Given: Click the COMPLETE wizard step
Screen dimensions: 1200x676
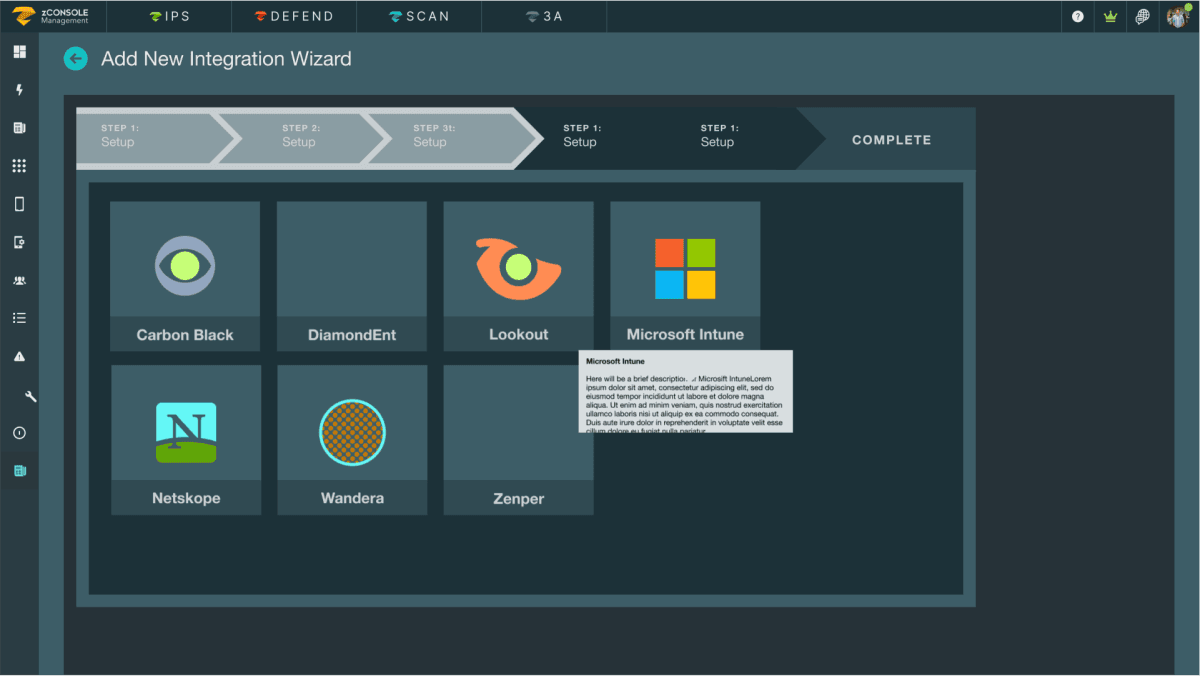Looking at the screenshot, I should 890,139.
